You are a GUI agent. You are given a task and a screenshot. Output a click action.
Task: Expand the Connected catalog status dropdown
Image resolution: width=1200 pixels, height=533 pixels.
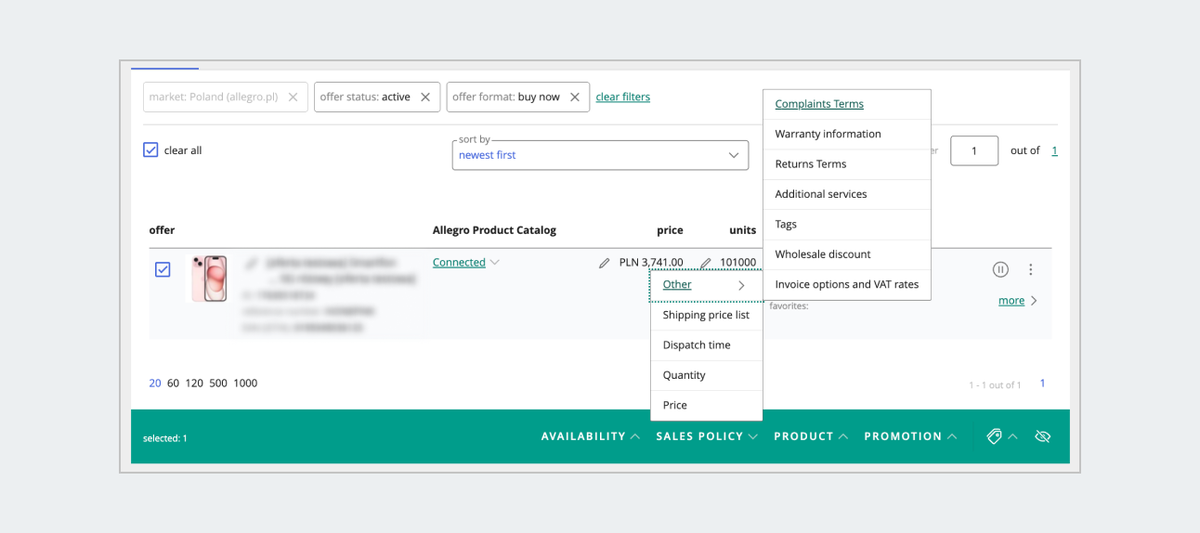click(x=466, y=262)
